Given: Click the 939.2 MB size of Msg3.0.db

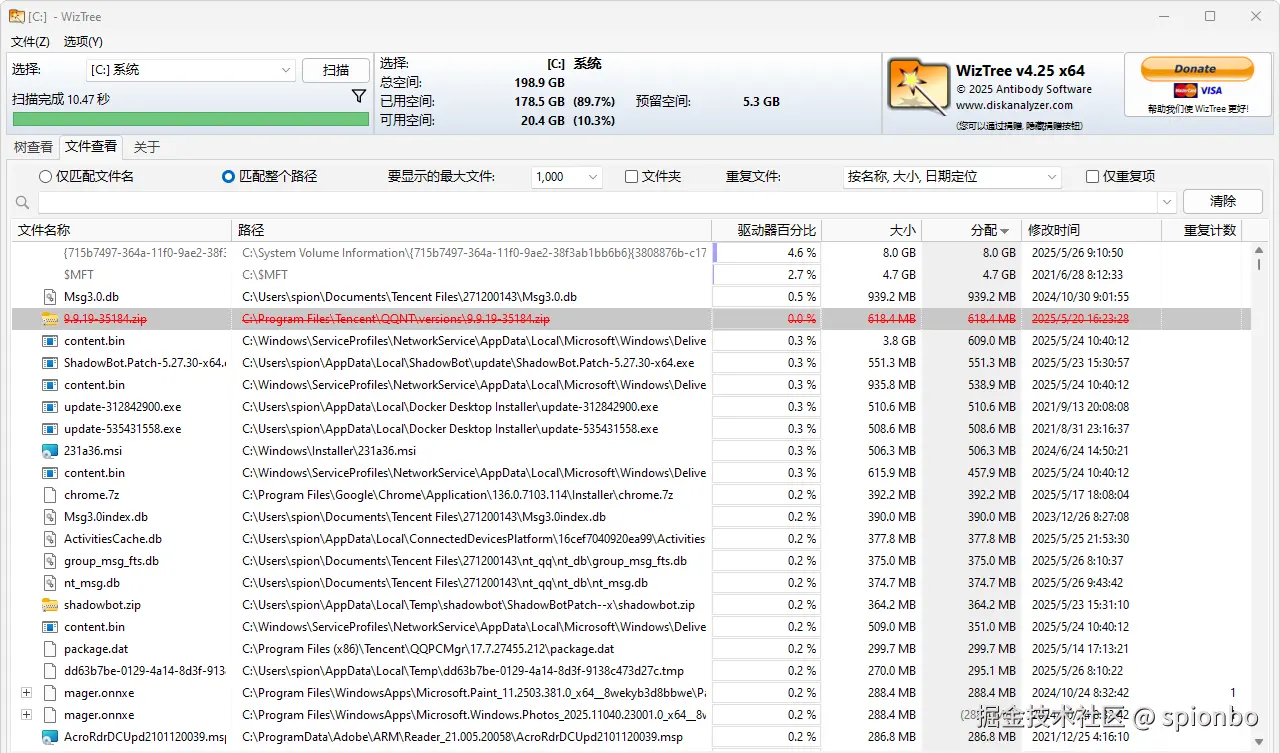Looking at the screenshot, I should (891, 297).
